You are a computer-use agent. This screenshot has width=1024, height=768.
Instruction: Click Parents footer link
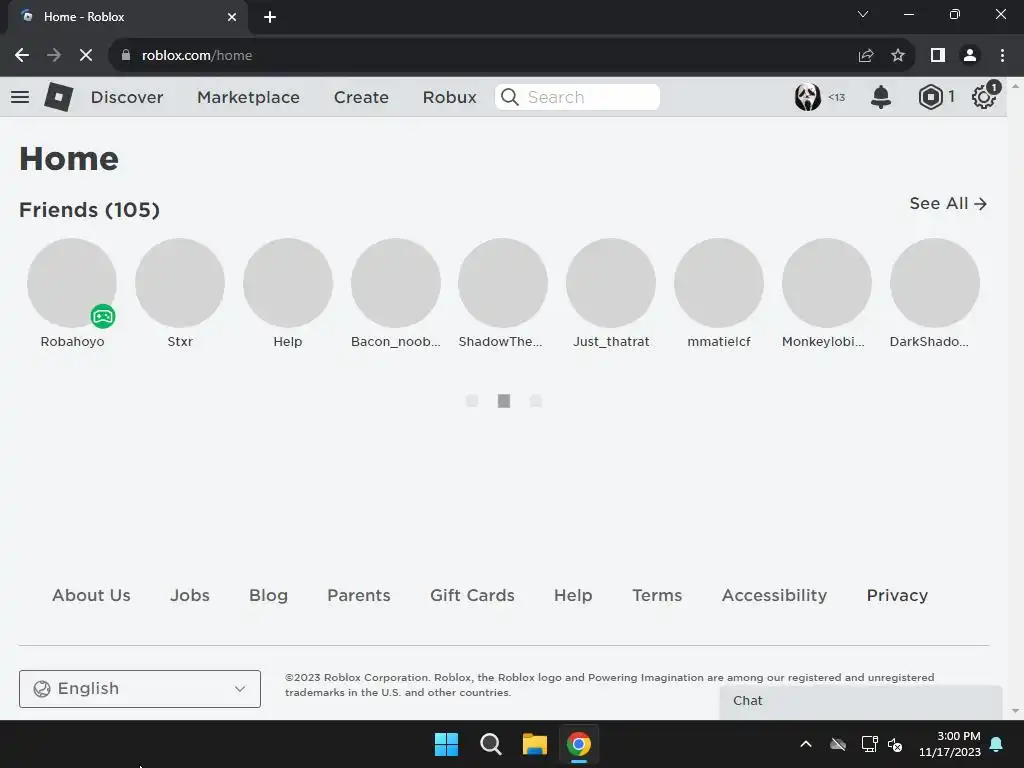(359, 596)
